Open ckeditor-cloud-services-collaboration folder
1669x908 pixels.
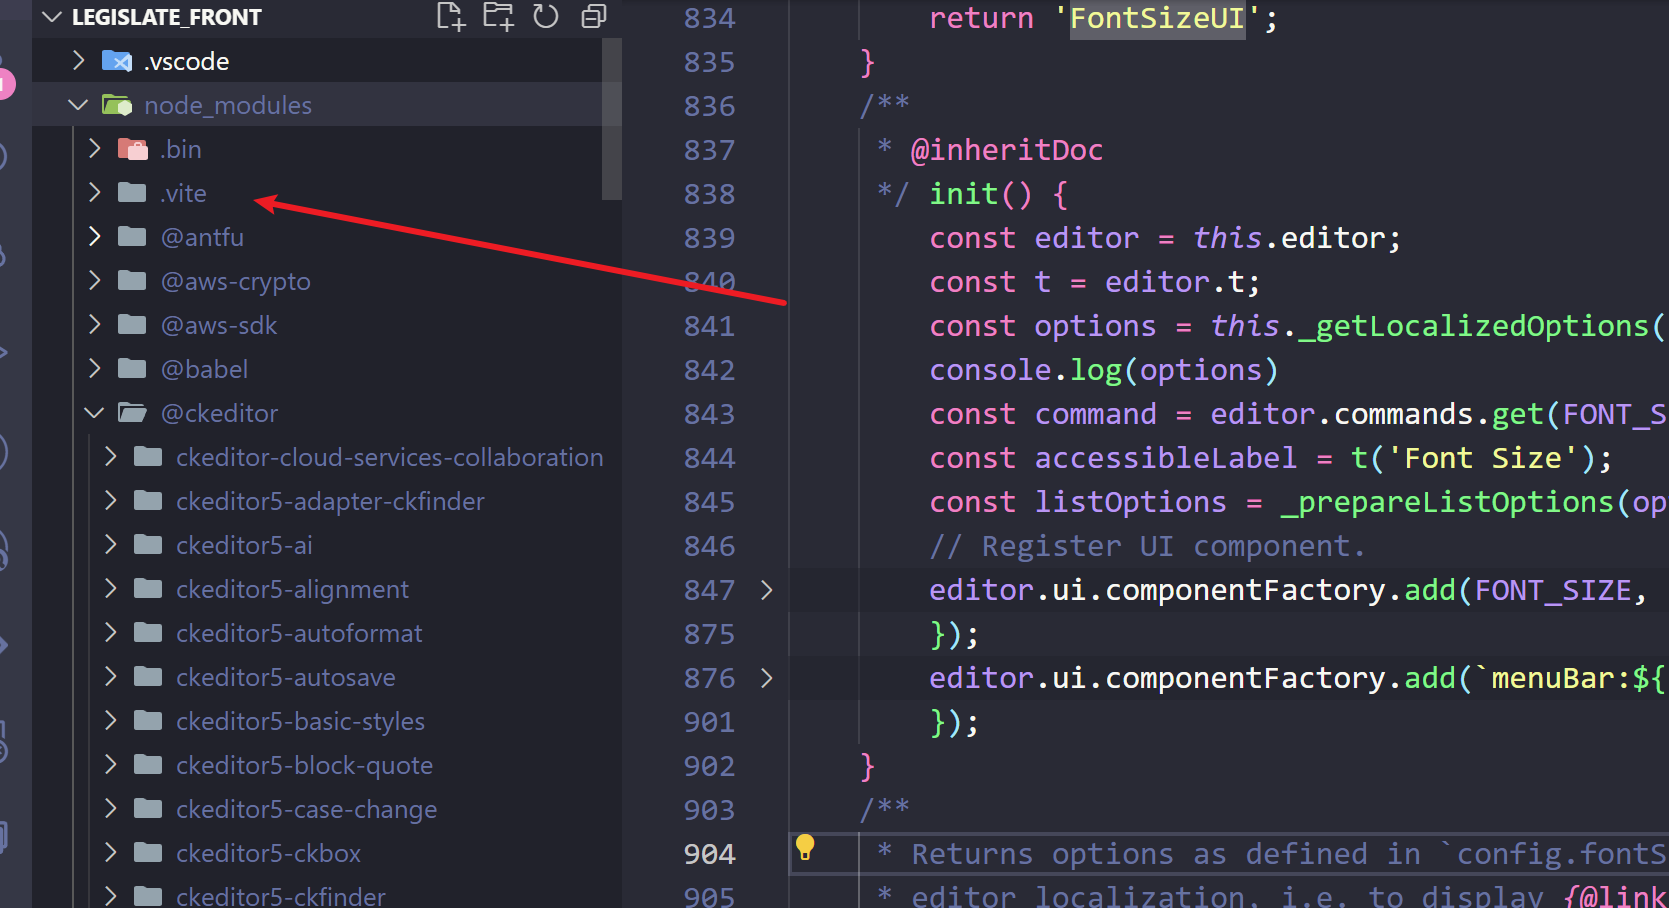390,457
